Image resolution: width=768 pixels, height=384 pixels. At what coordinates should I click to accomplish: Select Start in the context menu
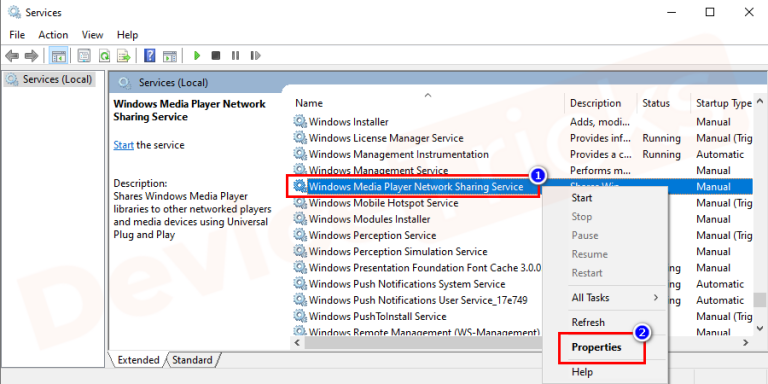click(x=582, y=198)
